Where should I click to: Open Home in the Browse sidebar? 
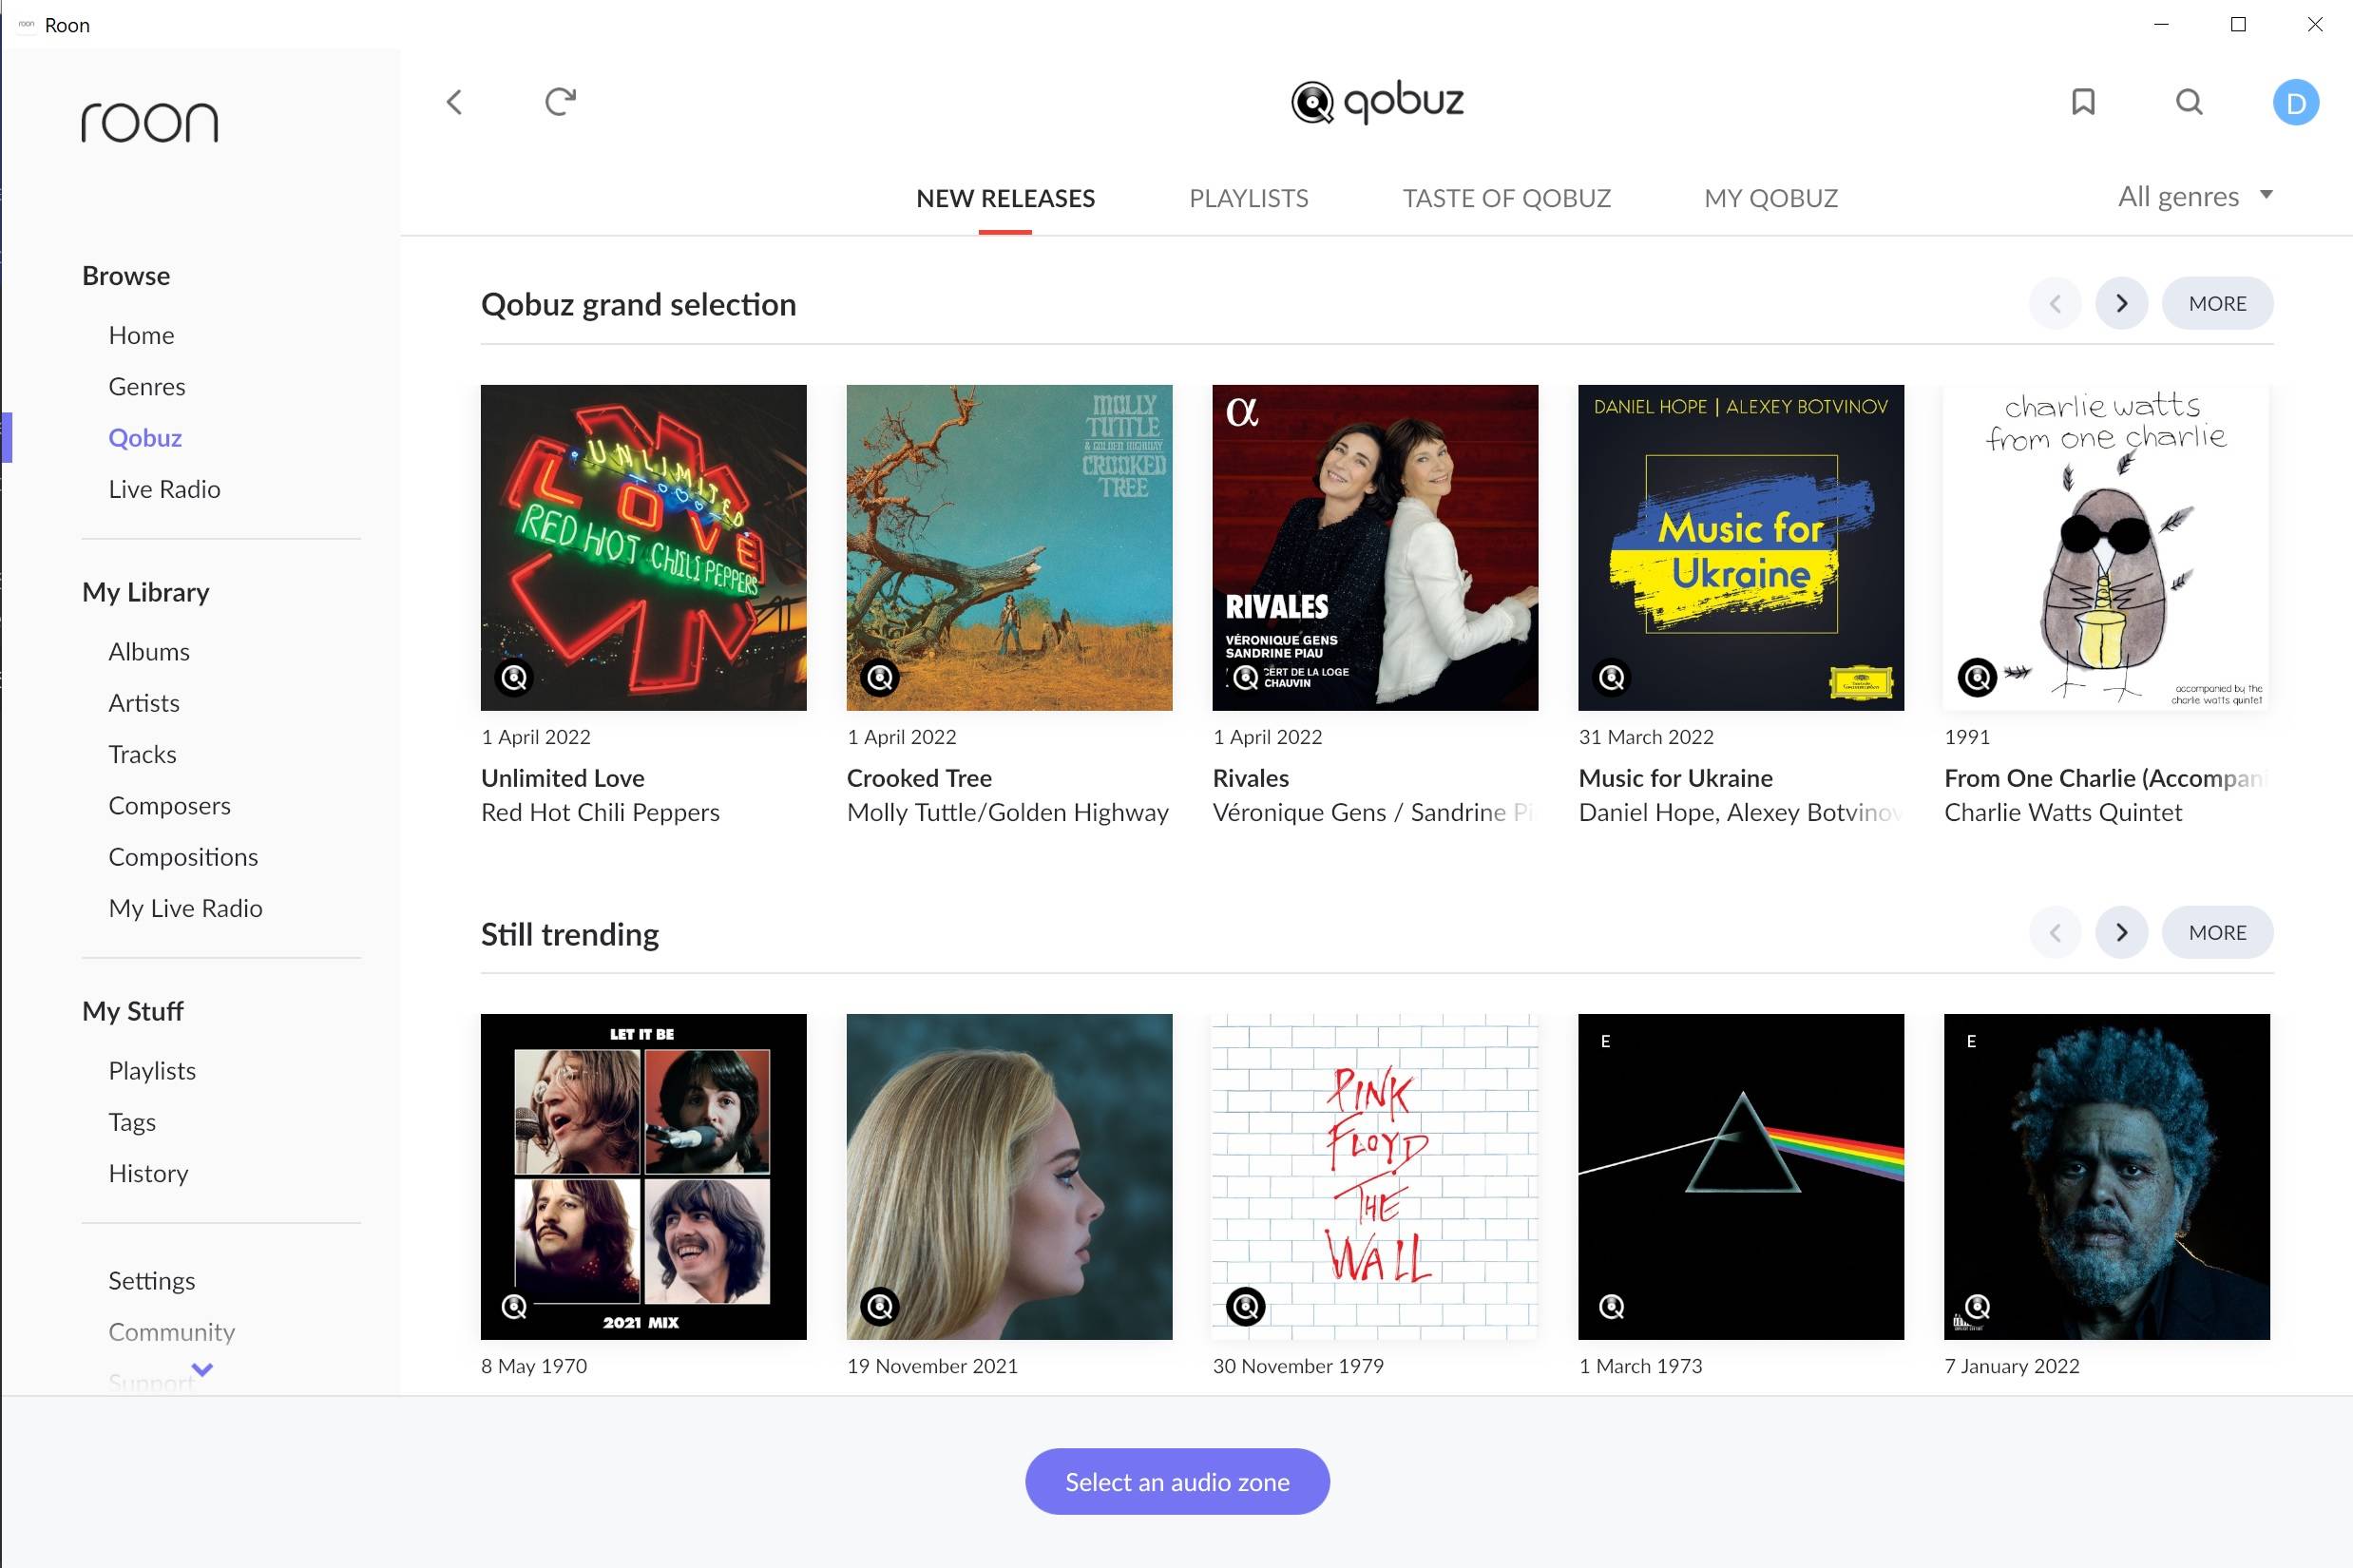click(141, 335)
